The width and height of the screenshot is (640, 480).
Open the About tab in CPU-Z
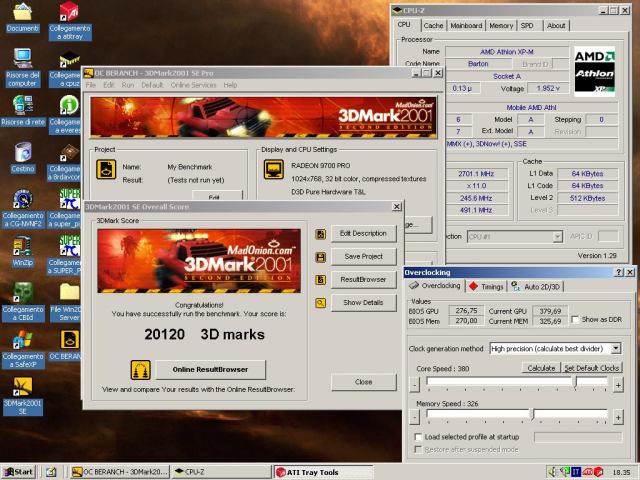pyautogui.click(x=556, y=26)
